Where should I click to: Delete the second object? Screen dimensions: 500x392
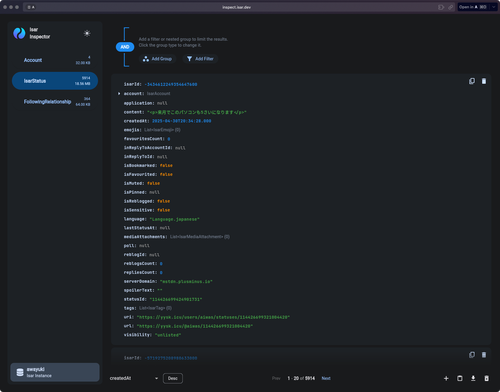click(x=484, y=355)
